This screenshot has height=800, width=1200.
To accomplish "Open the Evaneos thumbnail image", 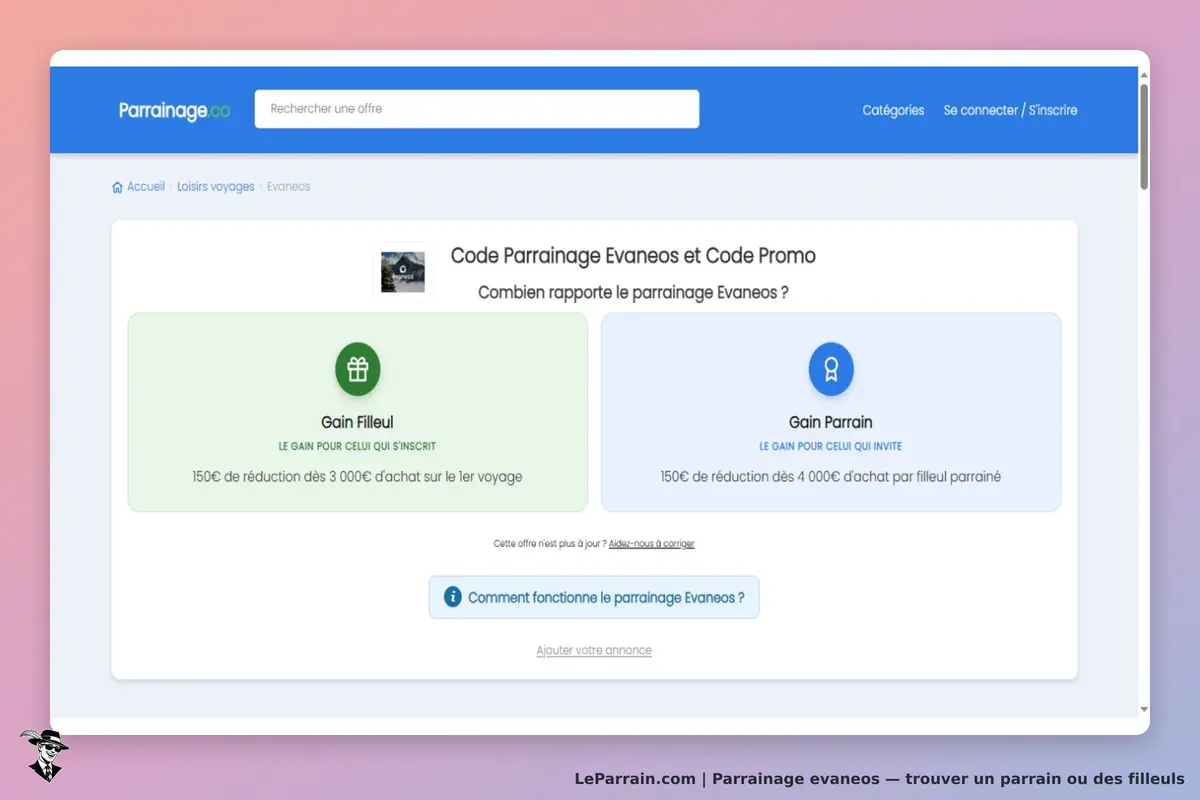I will 403,272.
